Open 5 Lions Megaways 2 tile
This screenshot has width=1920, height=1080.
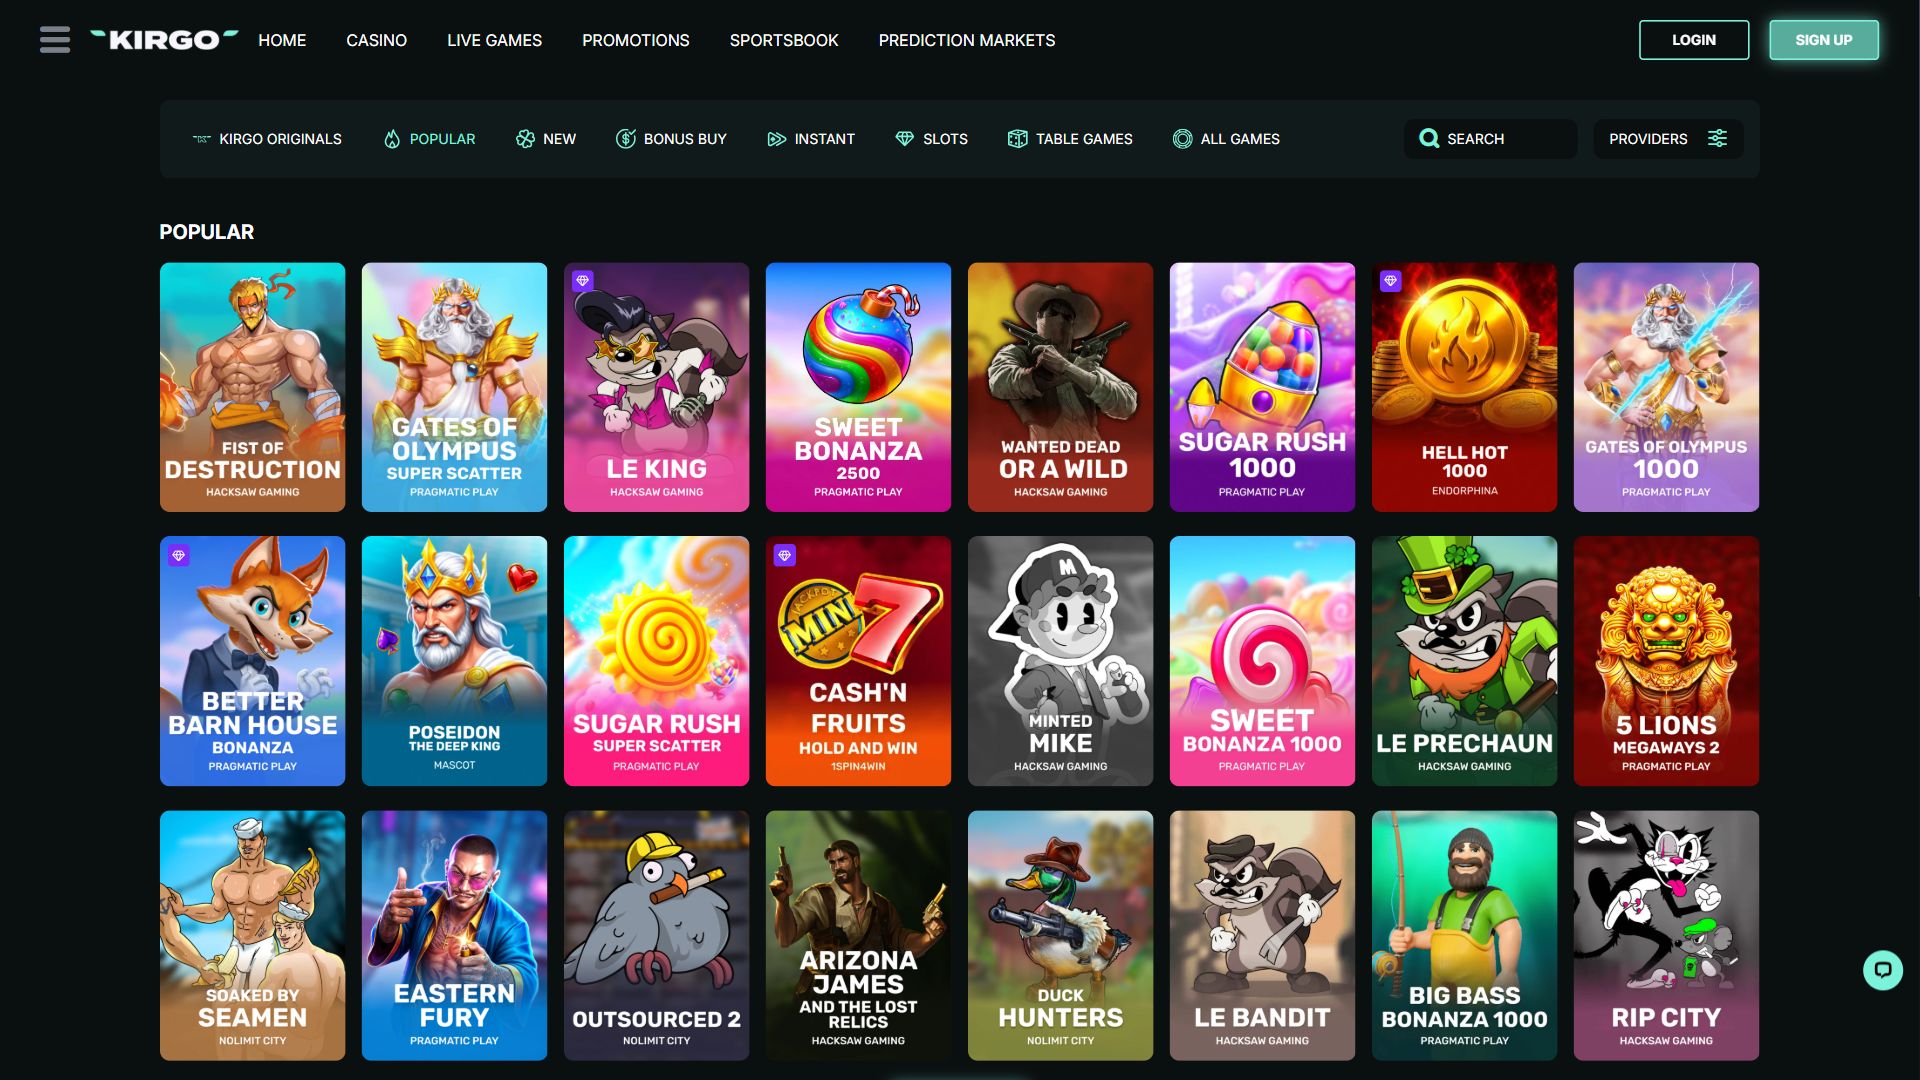coord(1666,661)
